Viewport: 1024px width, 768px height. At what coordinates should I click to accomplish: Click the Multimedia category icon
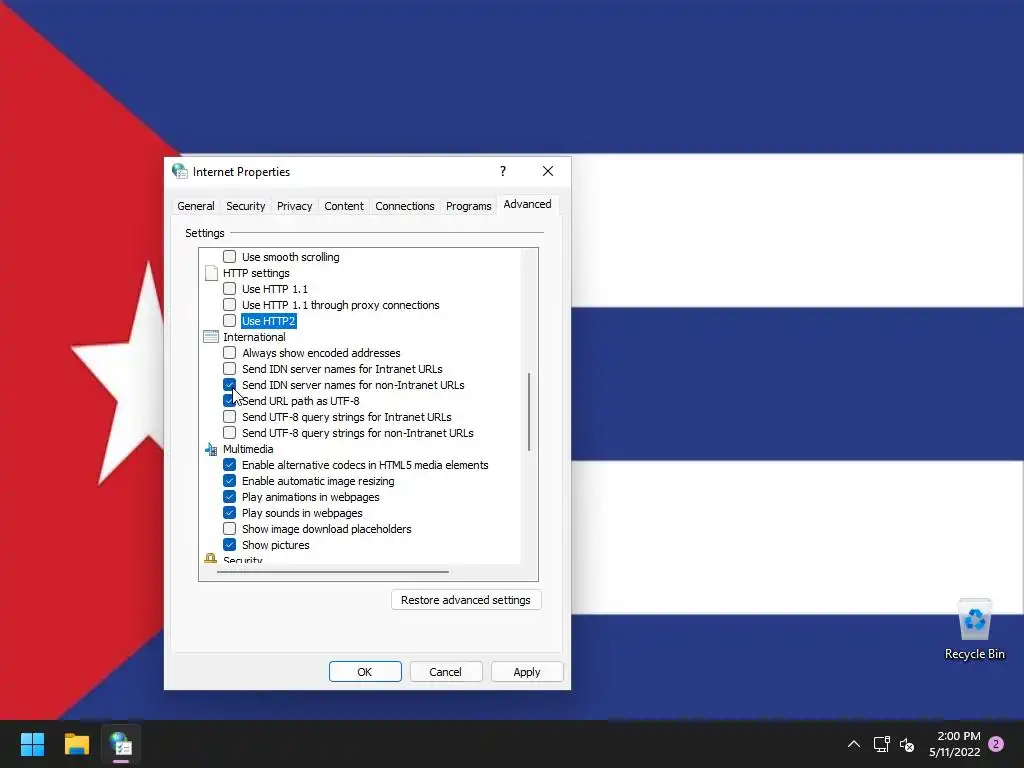[x=211, y=449]
